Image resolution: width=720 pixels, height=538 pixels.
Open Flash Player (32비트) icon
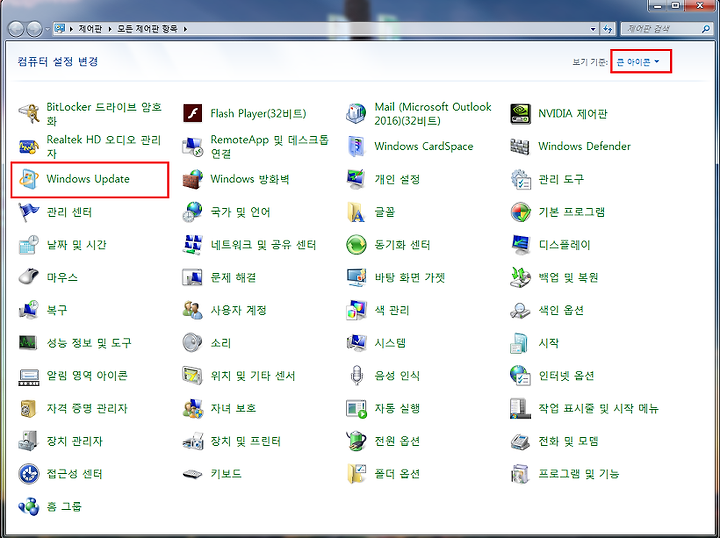(x=192, y=113)
